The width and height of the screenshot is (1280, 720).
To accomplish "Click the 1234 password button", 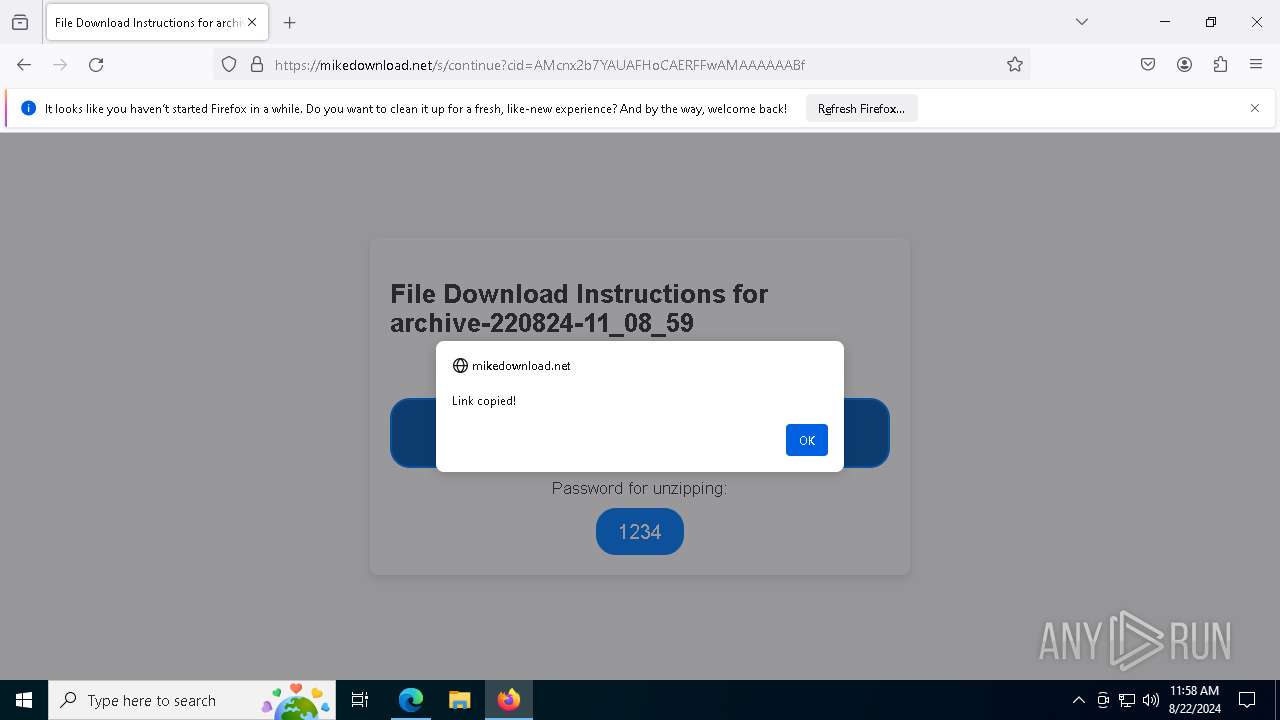I will [640, 532].
